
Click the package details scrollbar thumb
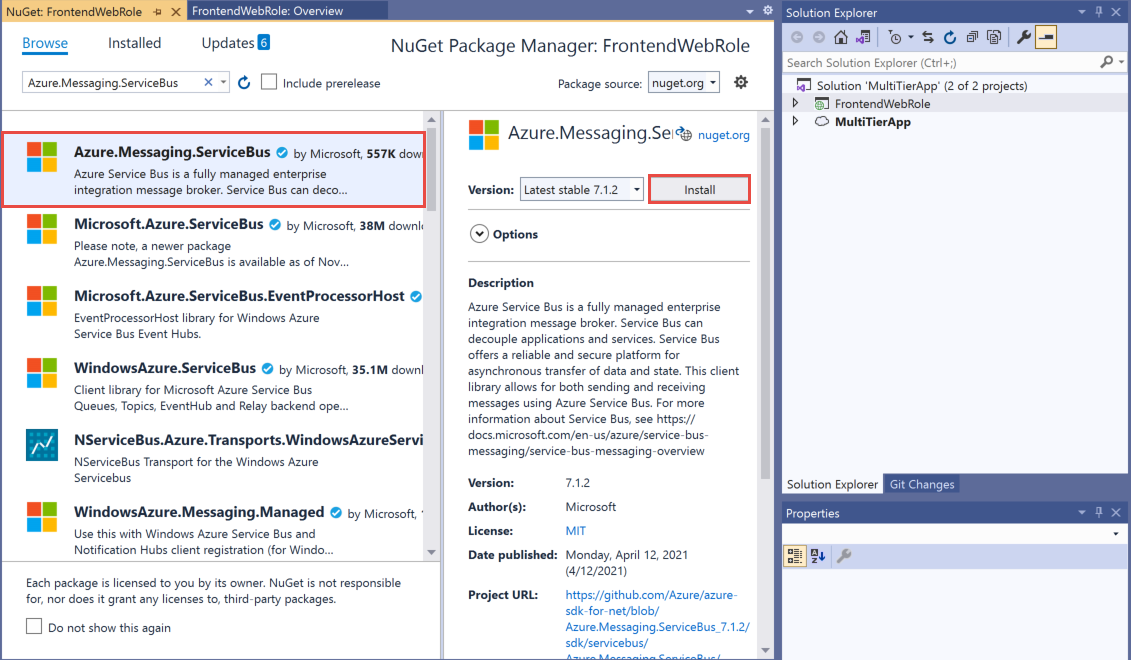pos(765,303)
